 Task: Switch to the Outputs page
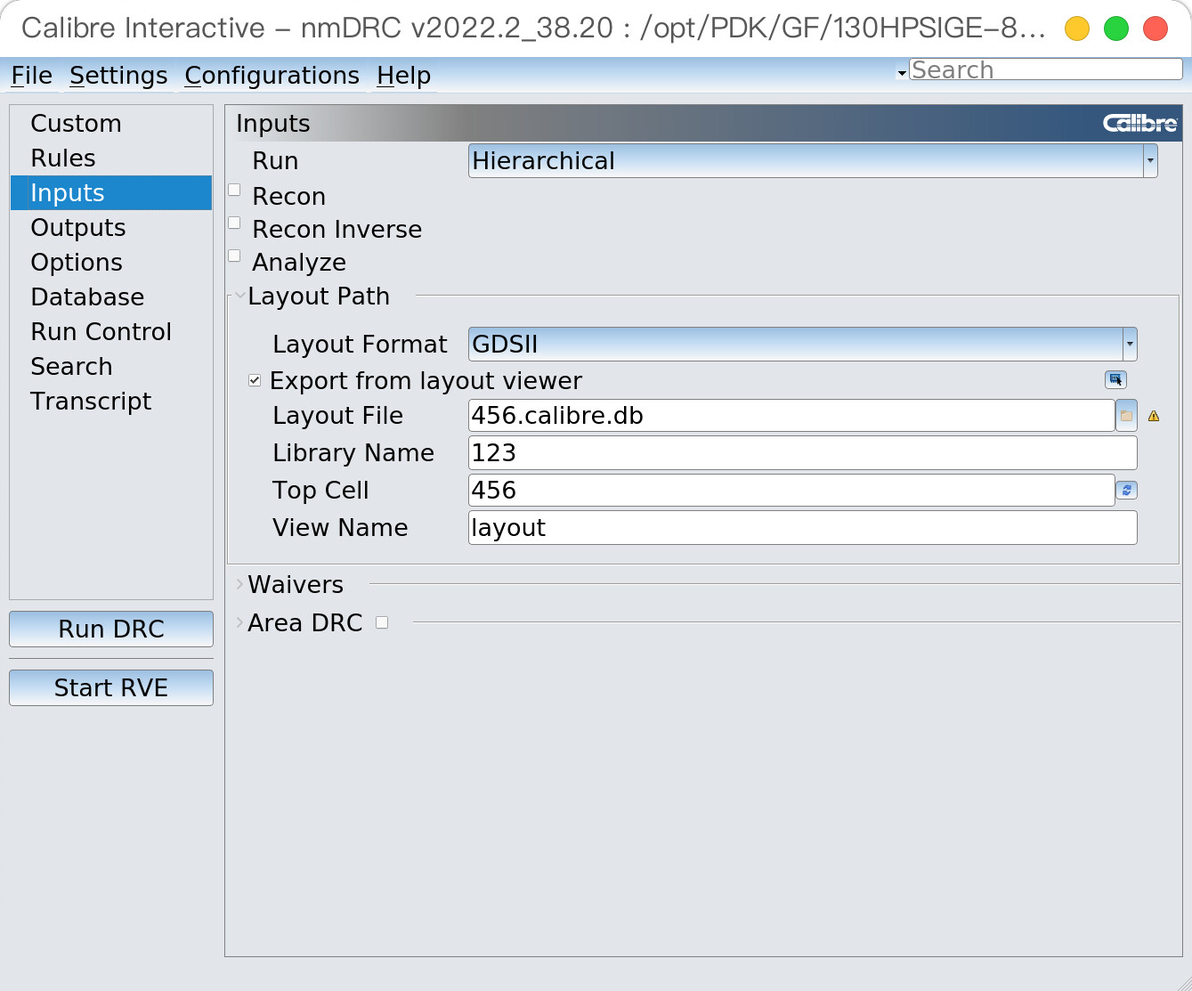(111, 227)
